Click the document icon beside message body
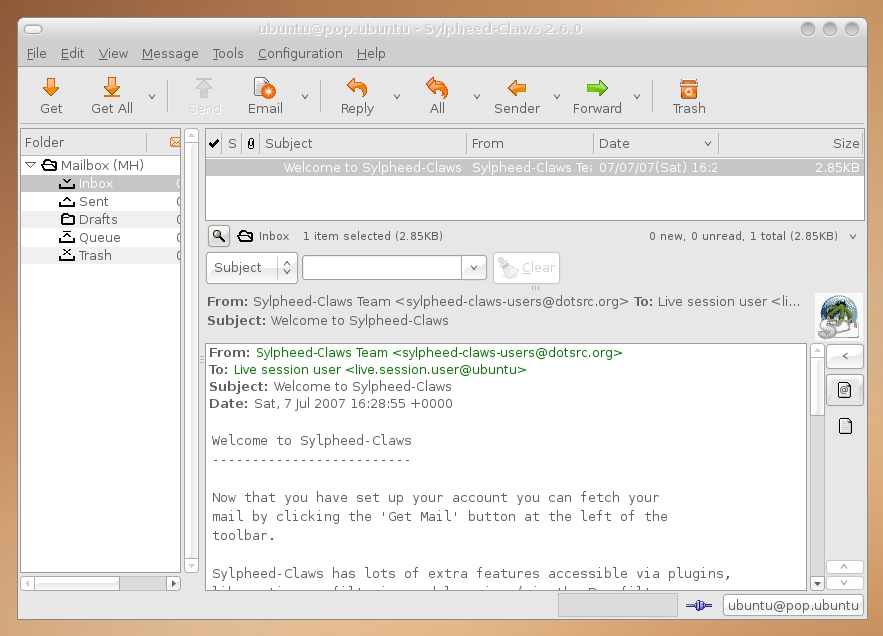 tap(845, 426)
